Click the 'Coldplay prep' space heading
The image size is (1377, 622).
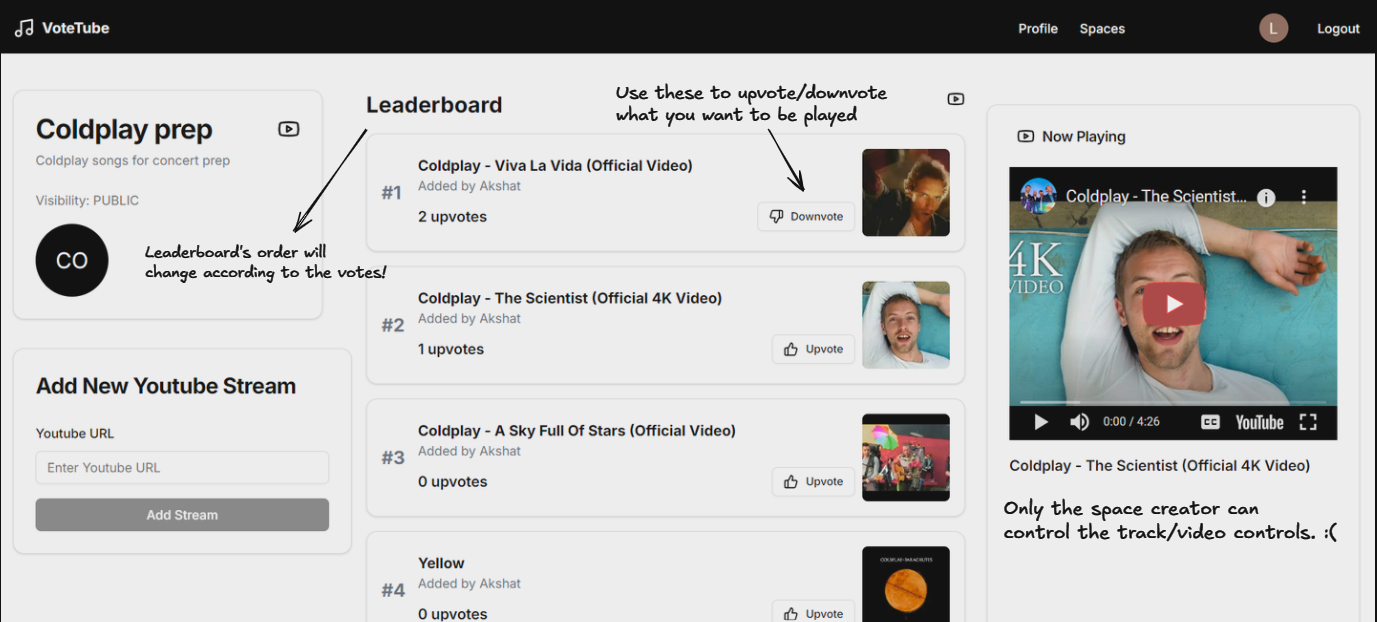coord(124,130)
